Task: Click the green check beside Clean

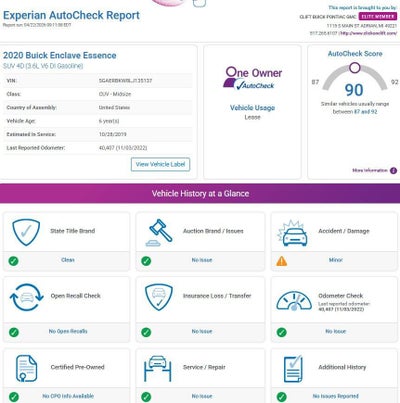Action: [13, 261]
